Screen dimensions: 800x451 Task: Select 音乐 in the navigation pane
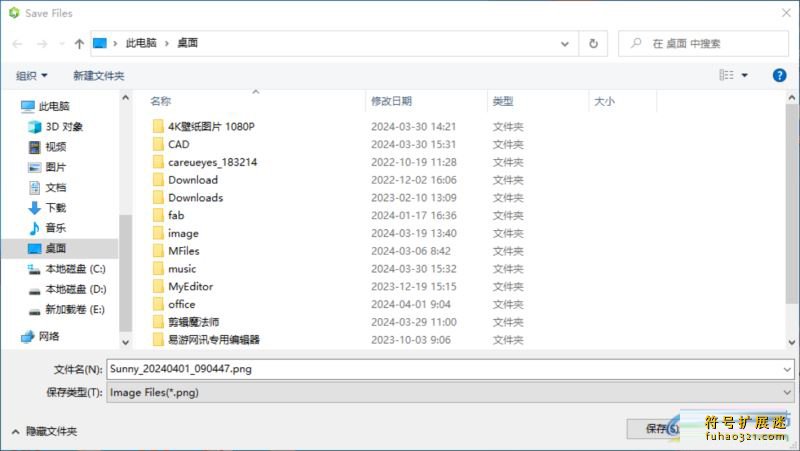(x=55, y=228)
